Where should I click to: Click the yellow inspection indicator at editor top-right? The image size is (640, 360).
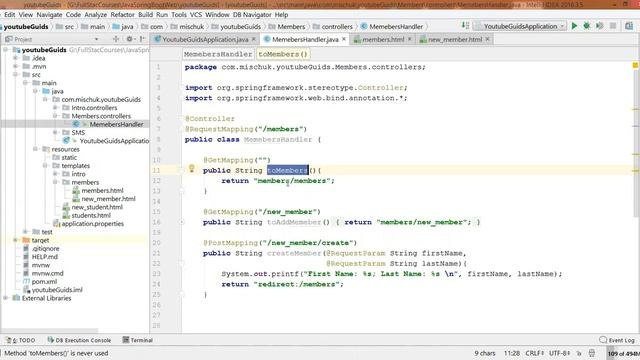635,65
